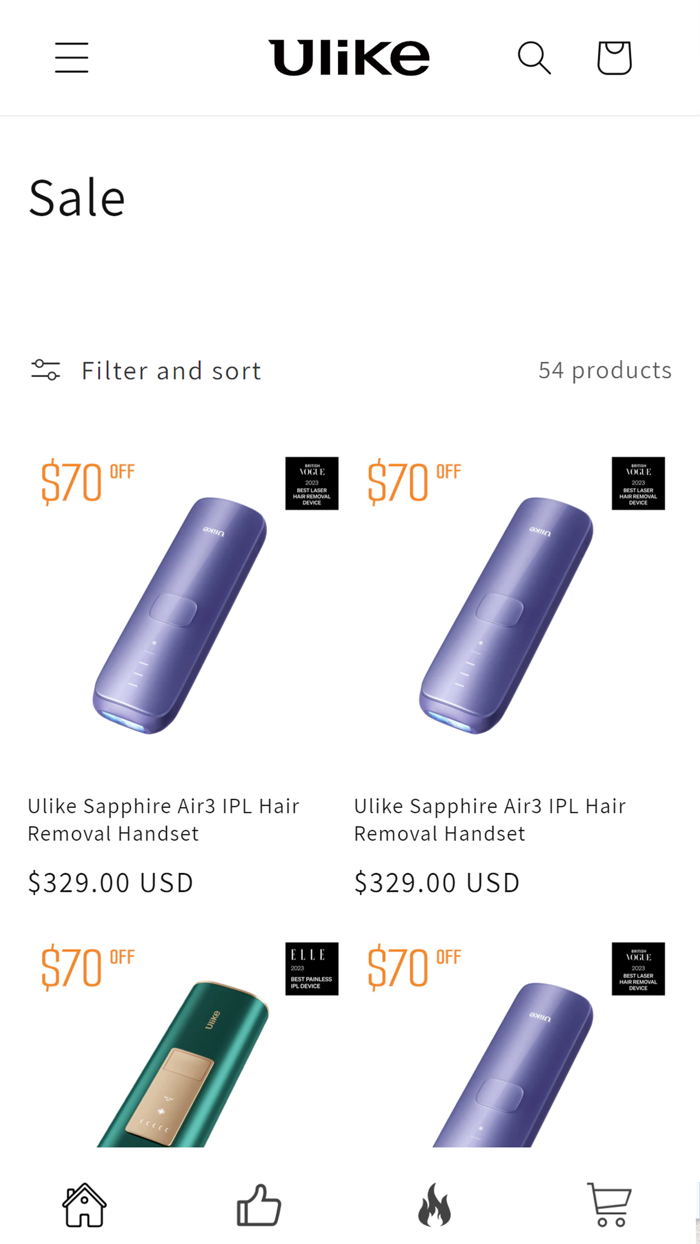Viewport: 700px width, 1244px height.
Task: Select the thumbs-up icon in bottom bar
Action: [x=259, y=1205]
